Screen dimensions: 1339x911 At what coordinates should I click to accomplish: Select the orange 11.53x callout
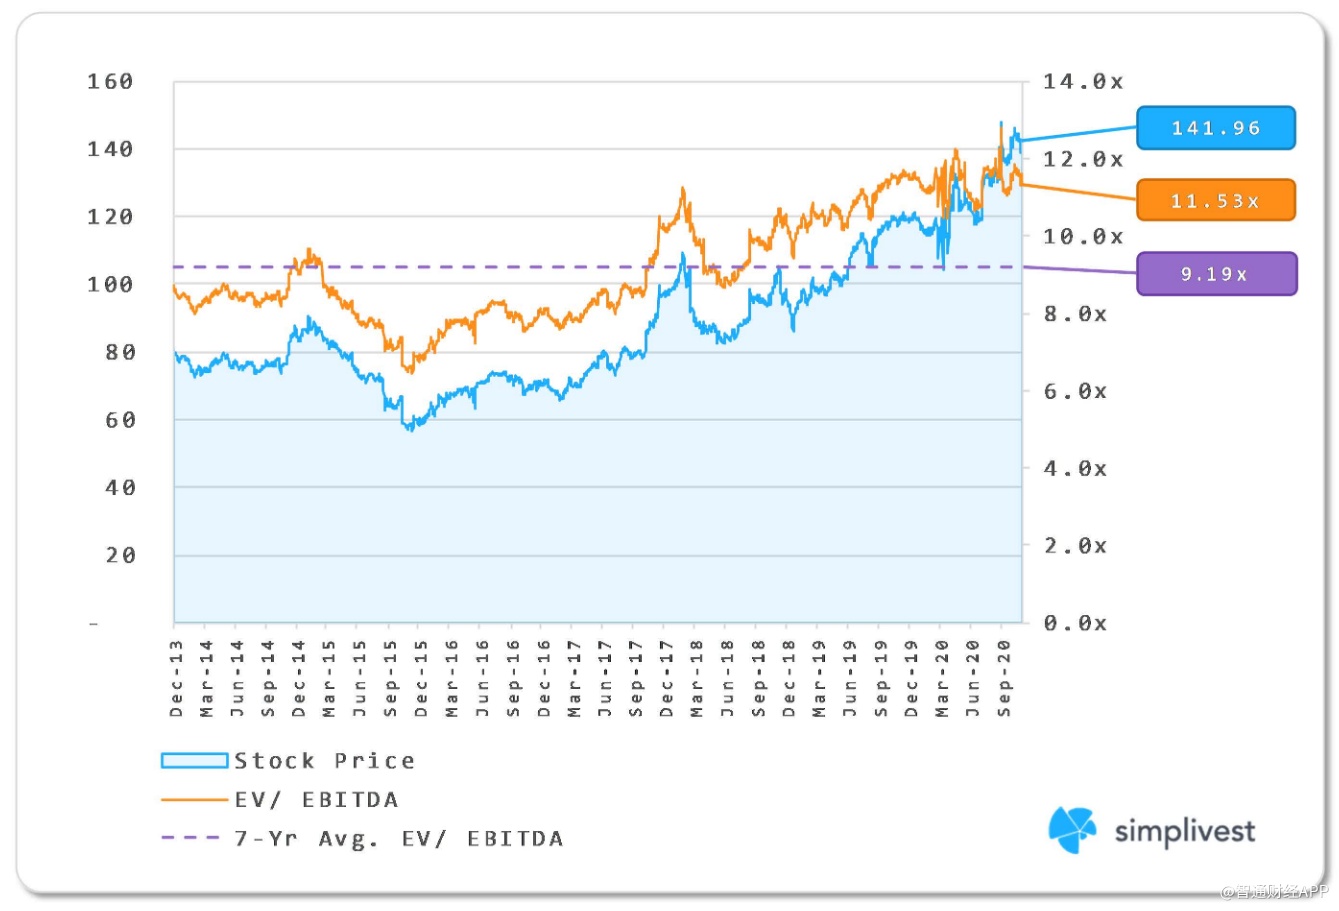[1215, 201]
